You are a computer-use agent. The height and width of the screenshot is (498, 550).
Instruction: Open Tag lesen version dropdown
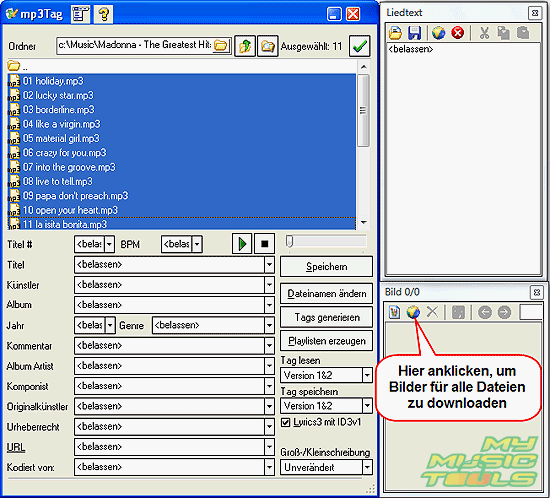[367, 375]
